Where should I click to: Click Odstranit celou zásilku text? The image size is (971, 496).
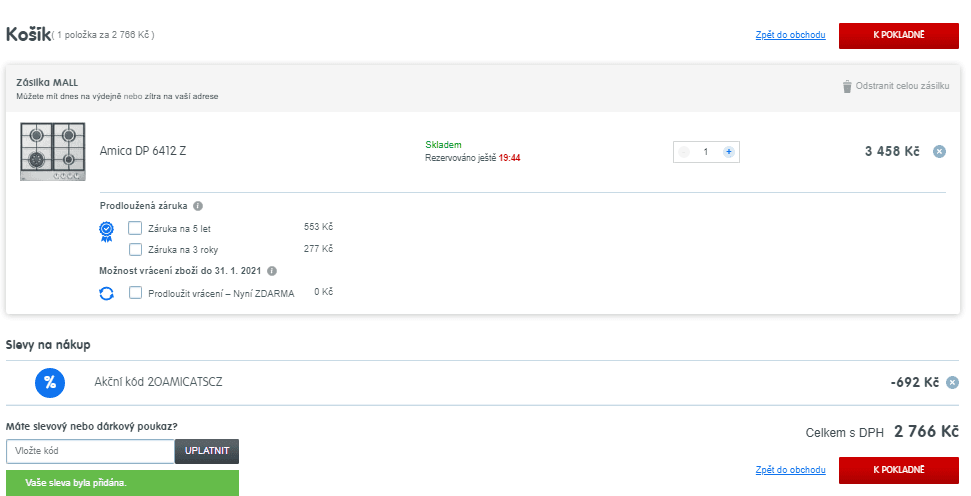click(902, 86)
